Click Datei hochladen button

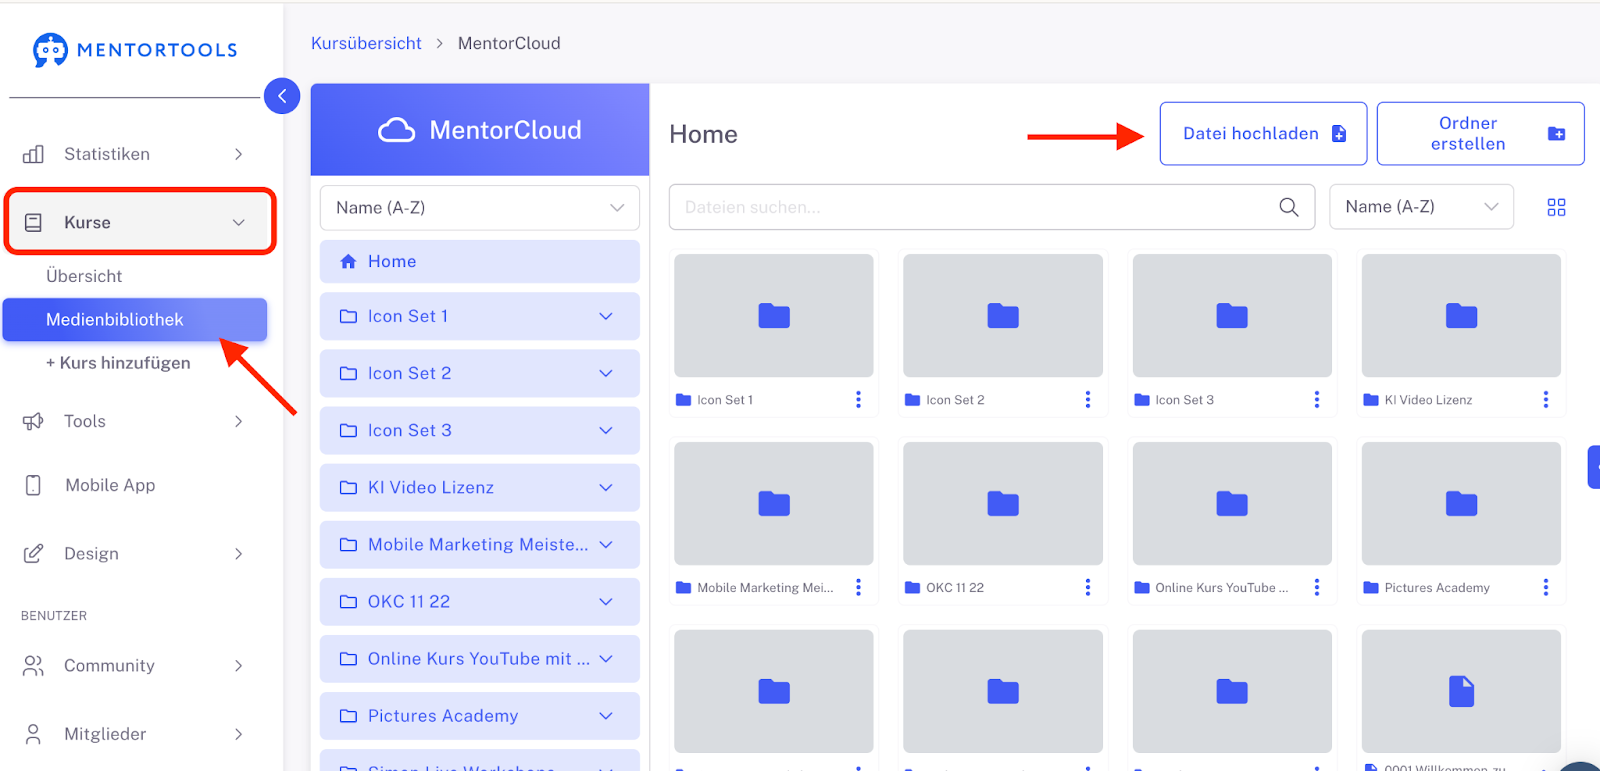point(1263,133)
